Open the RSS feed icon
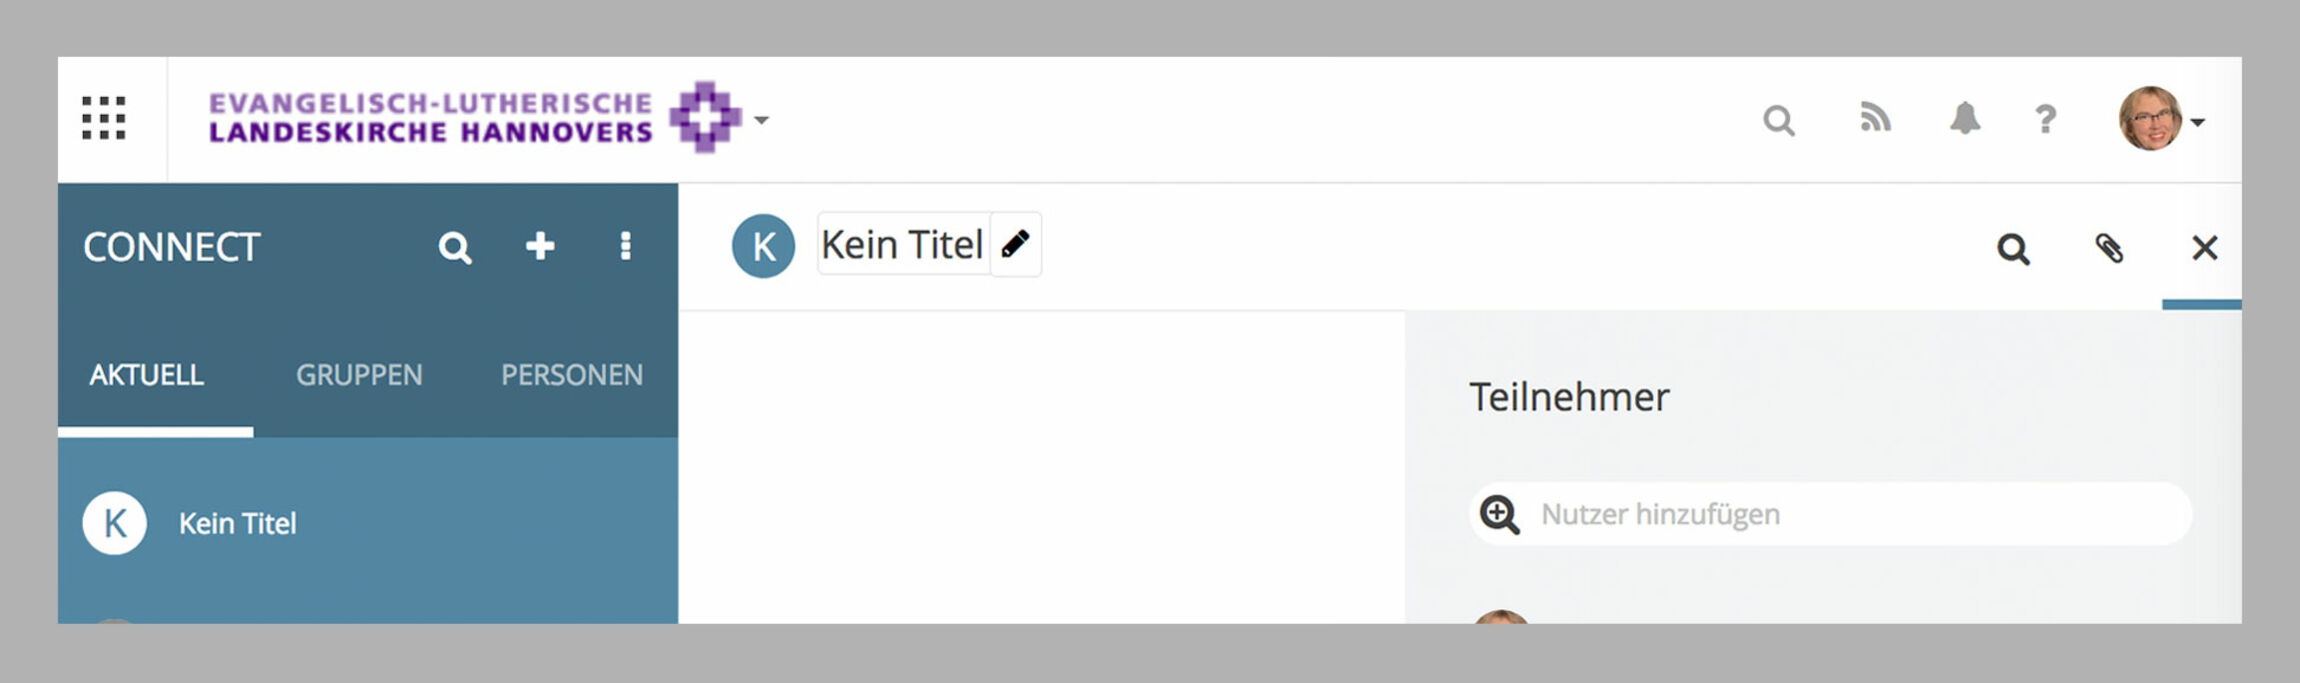The width and height of the screenshot is (2300, 683). [x=1875, y=118]
